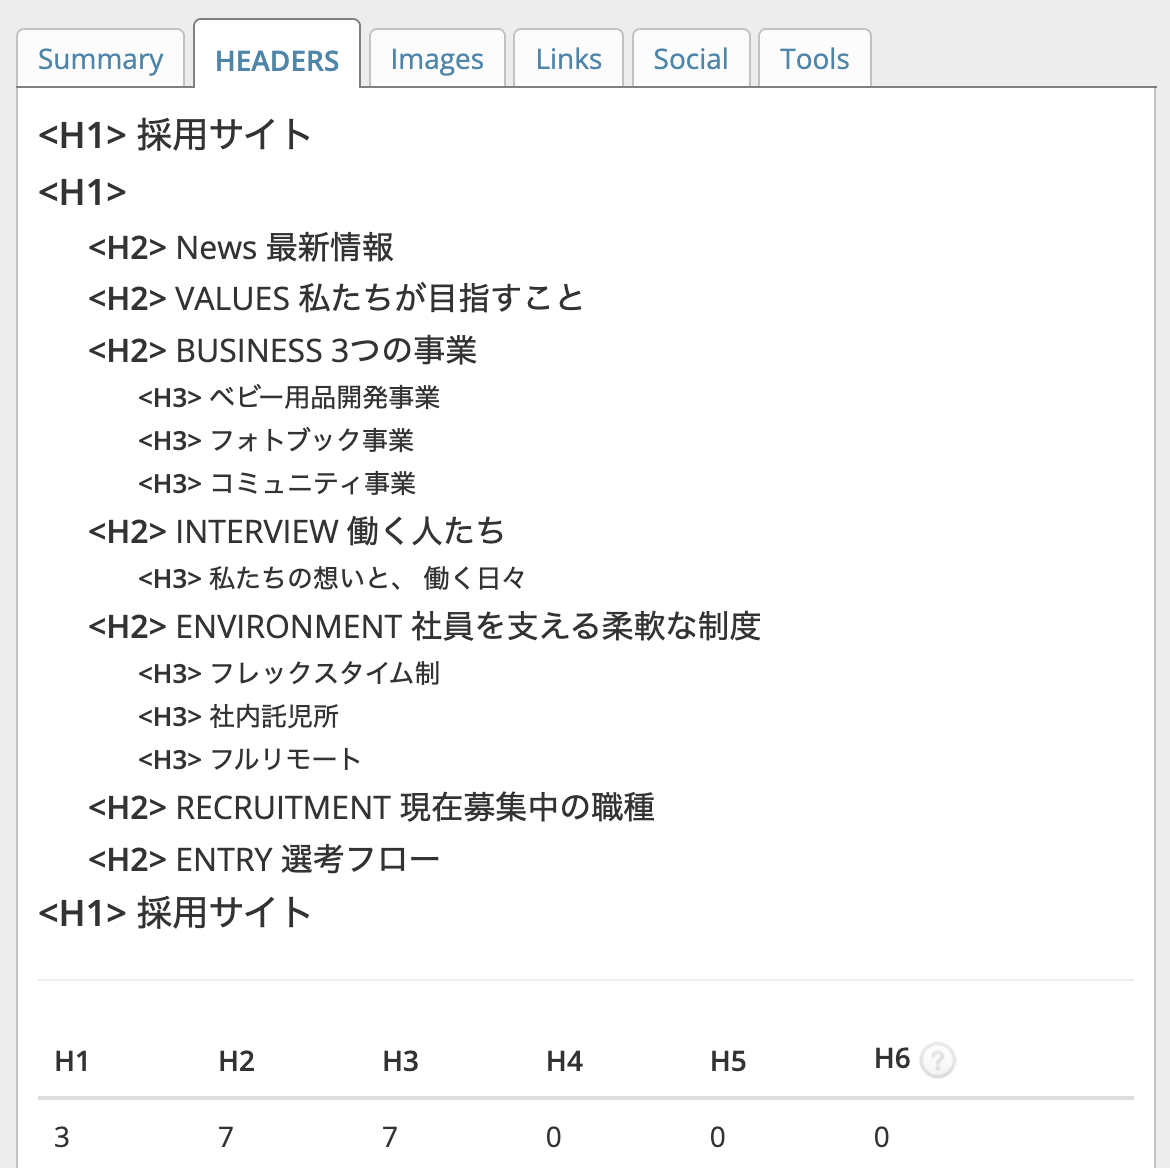Select the H2 RECRUITMENT 現在募集中の職種 heading
This screenshot has height=1168, width=1170.
click(x=371, y=808)
